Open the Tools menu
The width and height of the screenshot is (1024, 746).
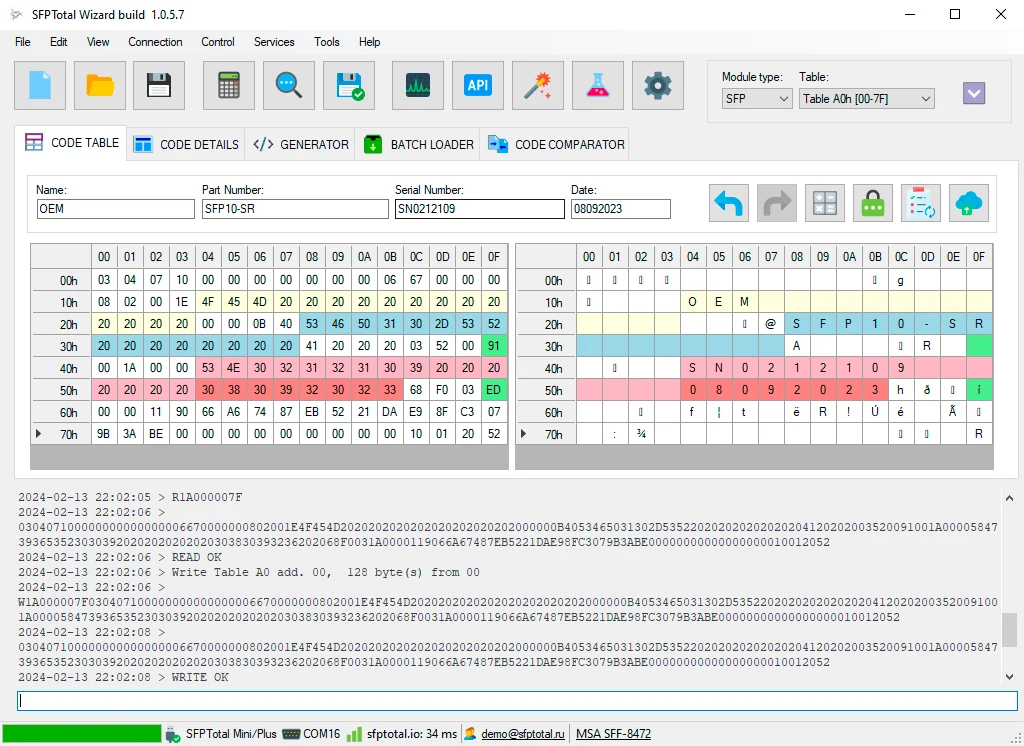327,42
